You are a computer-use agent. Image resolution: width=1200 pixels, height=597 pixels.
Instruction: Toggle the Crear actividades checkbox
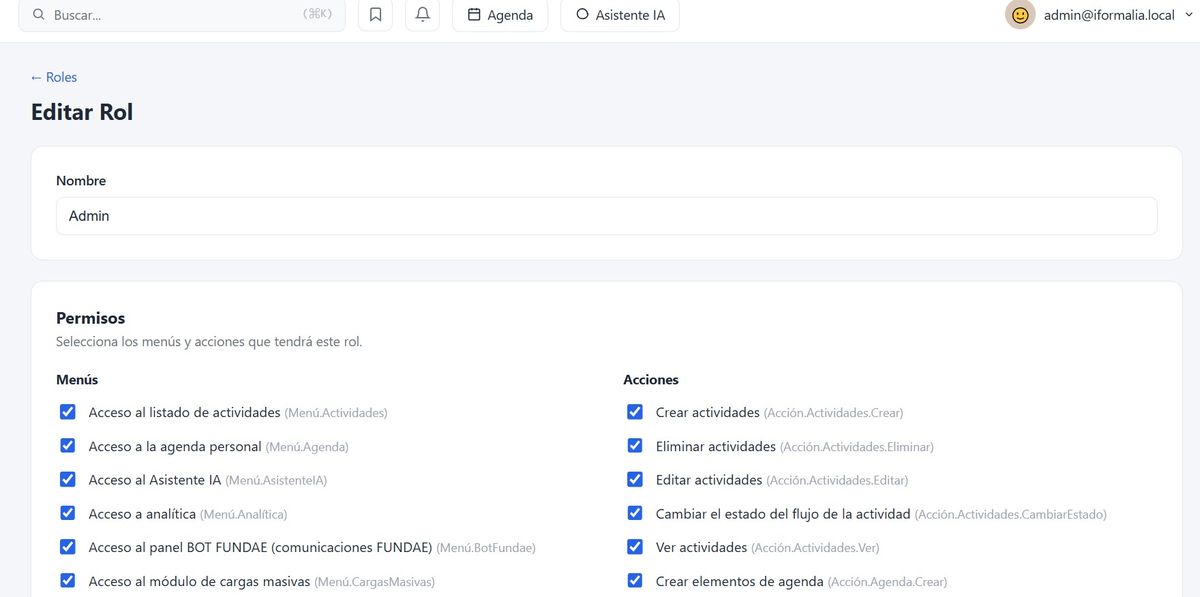[x=635, y=412]
